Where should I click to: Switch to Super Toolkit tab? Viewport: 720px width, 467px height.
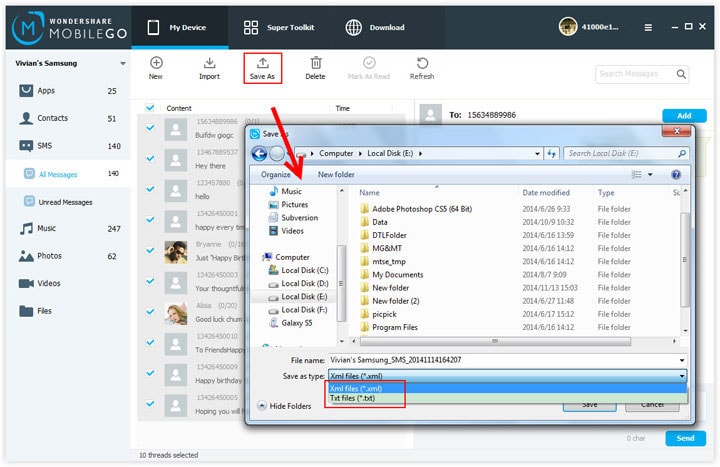click(x=279, y=28)
